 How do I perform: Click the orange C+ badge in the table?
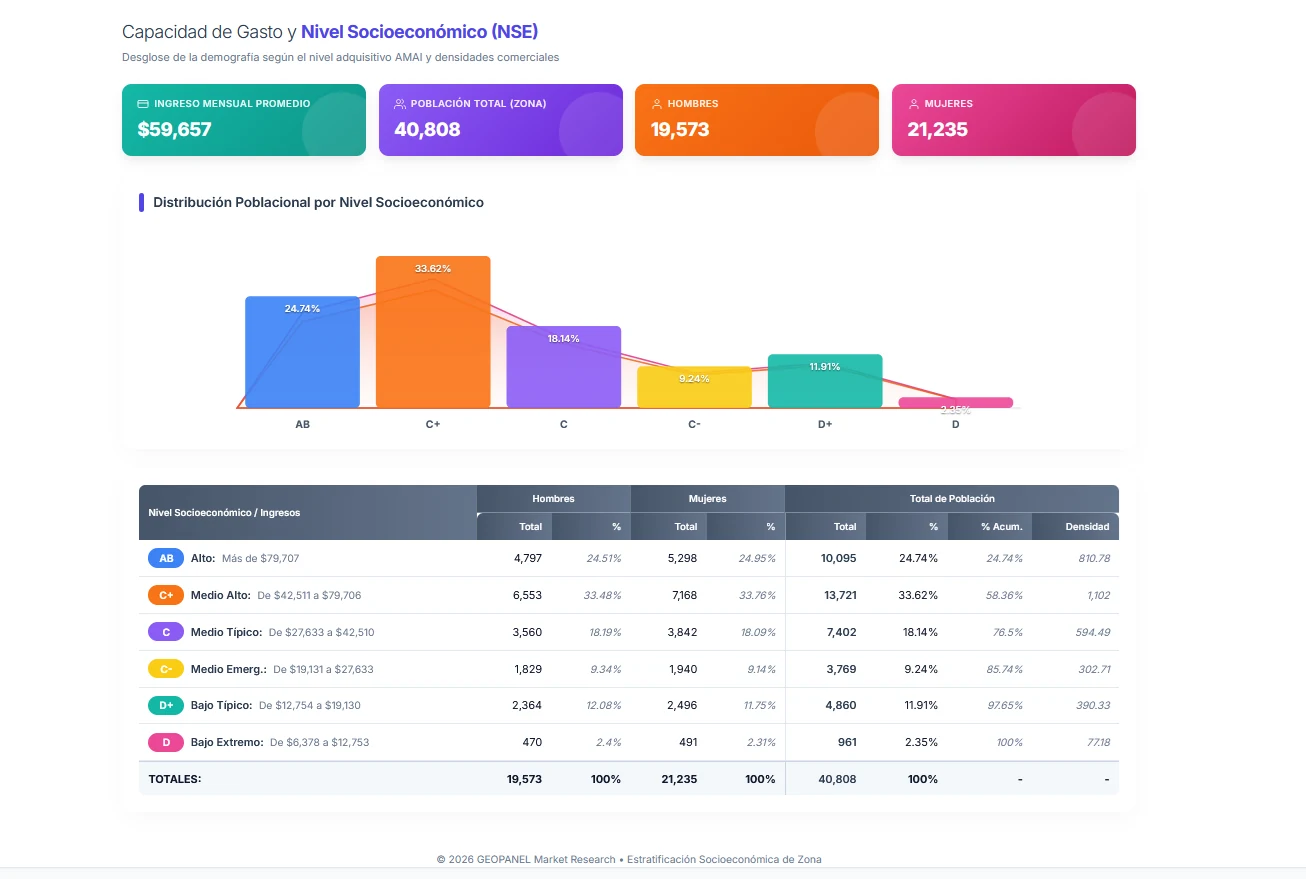click(x=166, y=595)
